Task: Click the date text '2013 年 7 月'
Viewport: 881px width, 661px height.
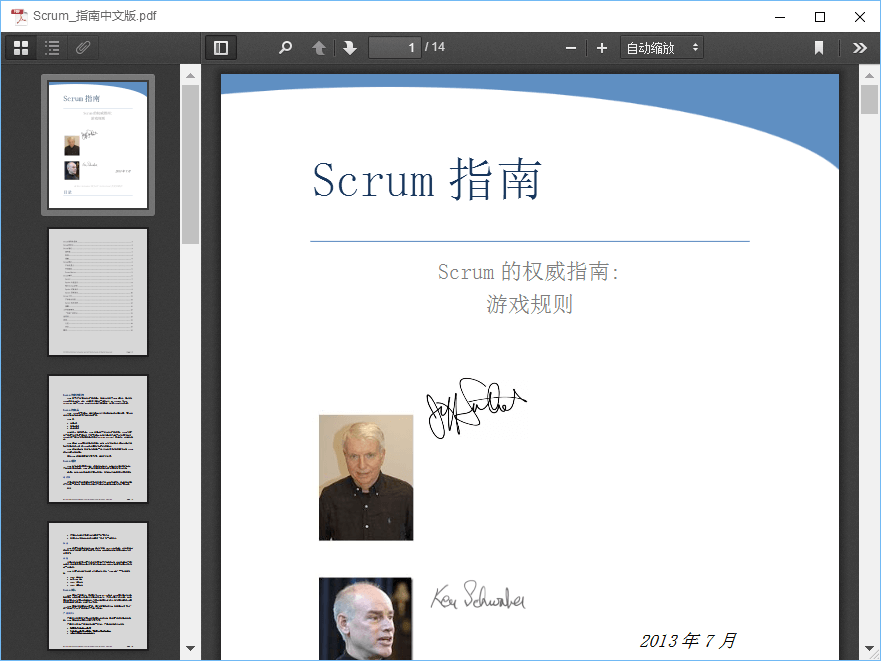Action: point(688,640)
